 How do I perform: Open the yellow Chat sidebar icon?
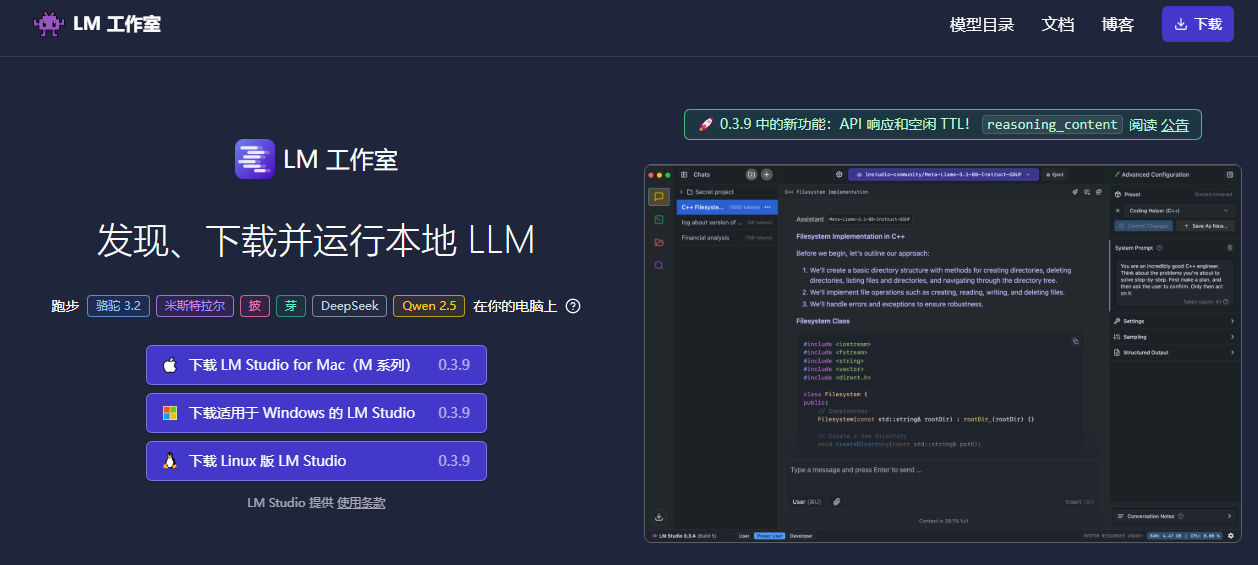point(659,197)
